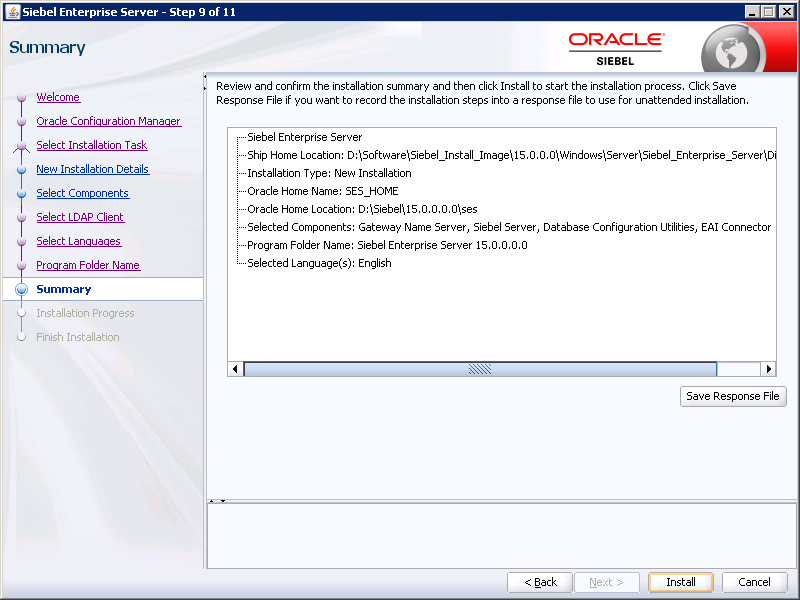Return to New Installation Details step
800x600 pixels.
click(92, 169)
